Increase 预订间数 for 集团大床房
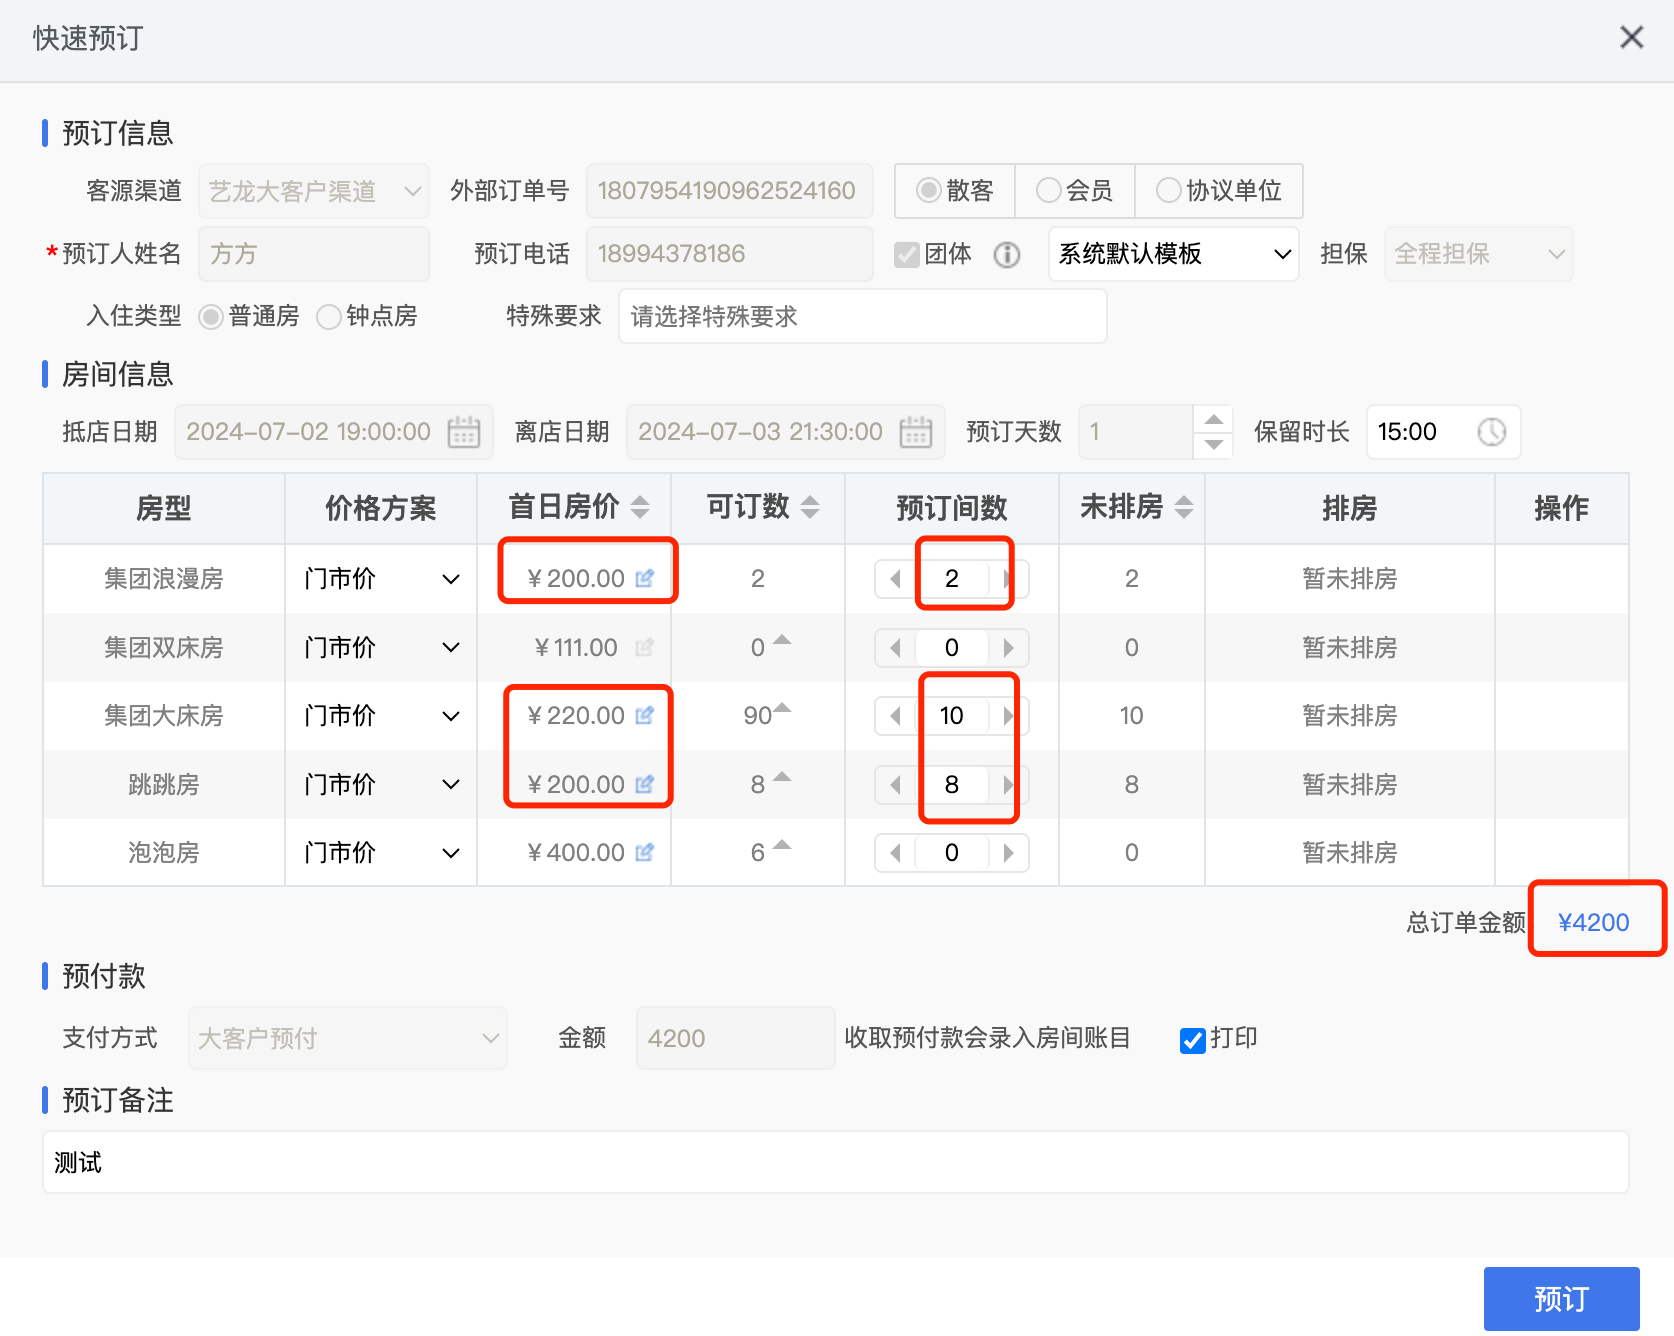 click(x=1008, y=715)
